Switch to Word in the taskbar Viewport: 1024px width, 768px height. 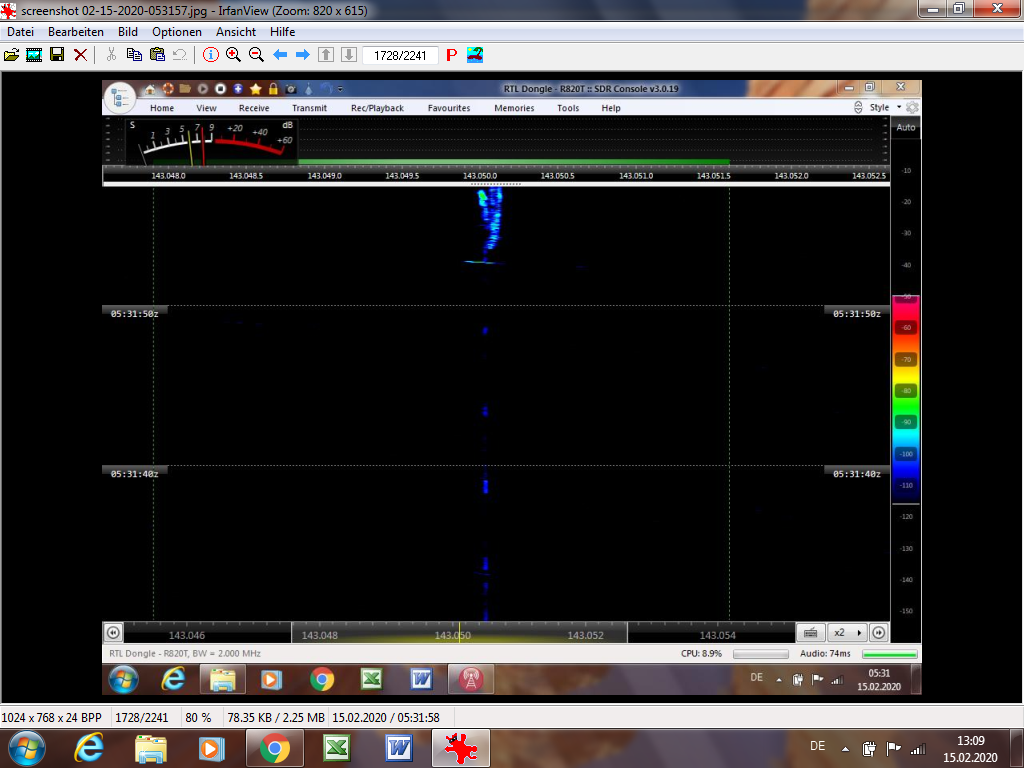[x=399, y=748]
